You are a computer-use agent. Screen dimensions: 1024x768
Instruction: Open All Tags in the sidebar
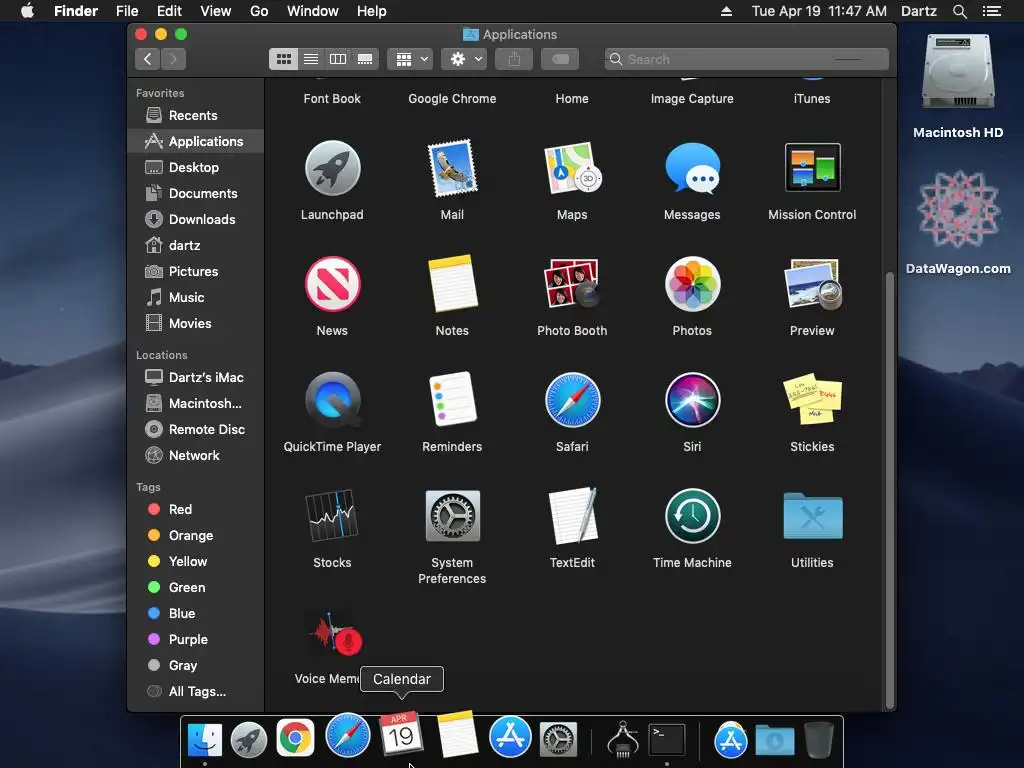pos(195,692)
